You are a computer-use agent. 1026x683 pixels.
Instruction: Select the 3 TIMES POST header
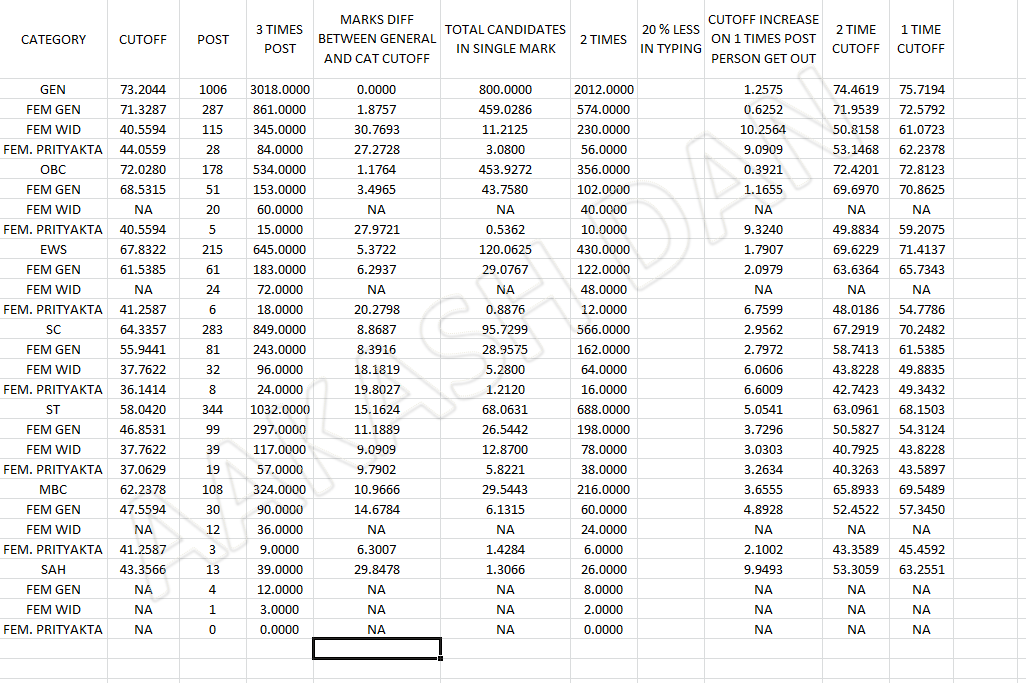click(279, 39)
